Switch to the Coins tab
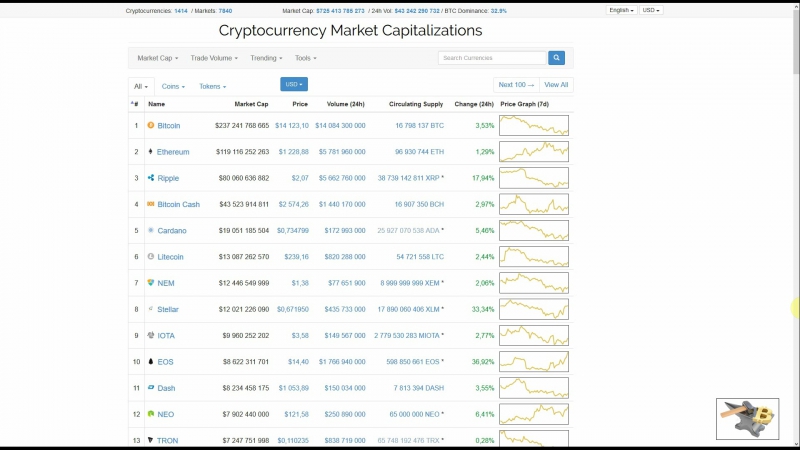Screen dimensions: 800x450 click(173, 87)
